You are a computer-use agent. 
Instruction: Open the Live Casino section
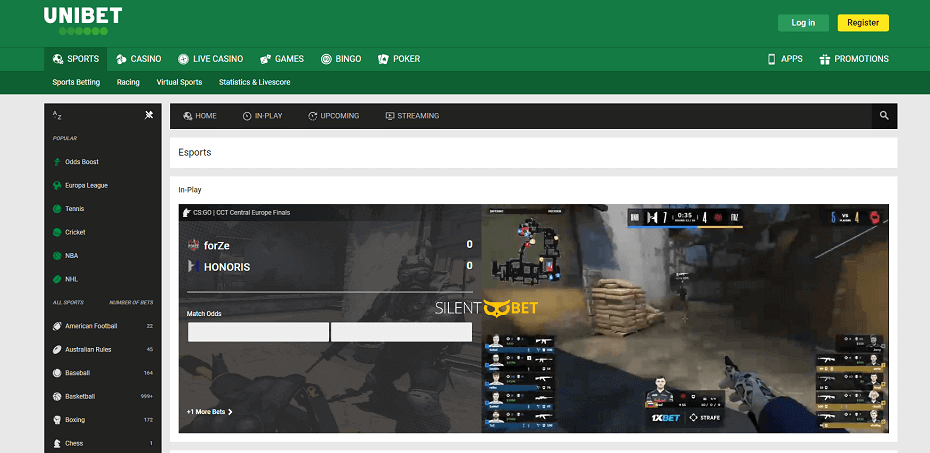tap(211, 59)
